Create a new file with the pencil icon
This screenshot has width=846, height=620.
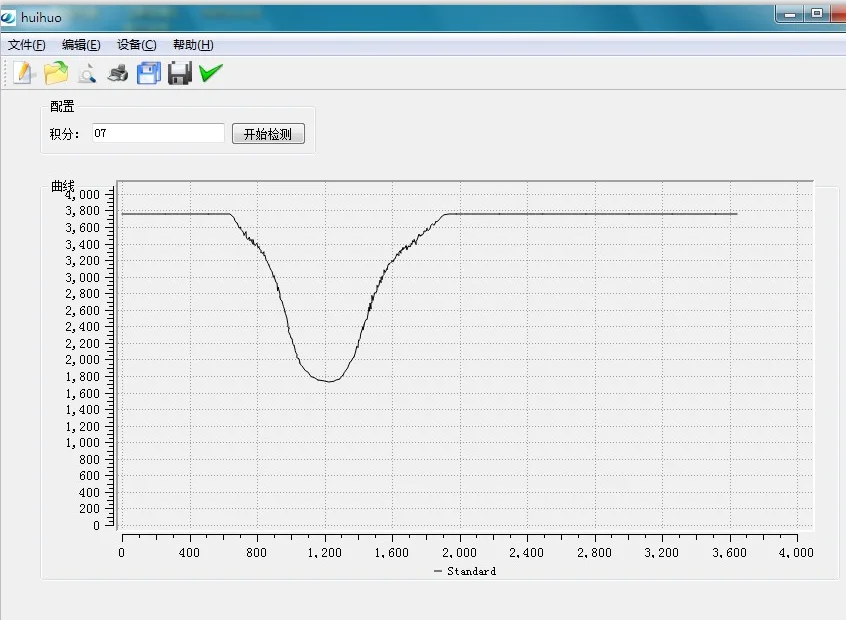[x=22, y=72]
